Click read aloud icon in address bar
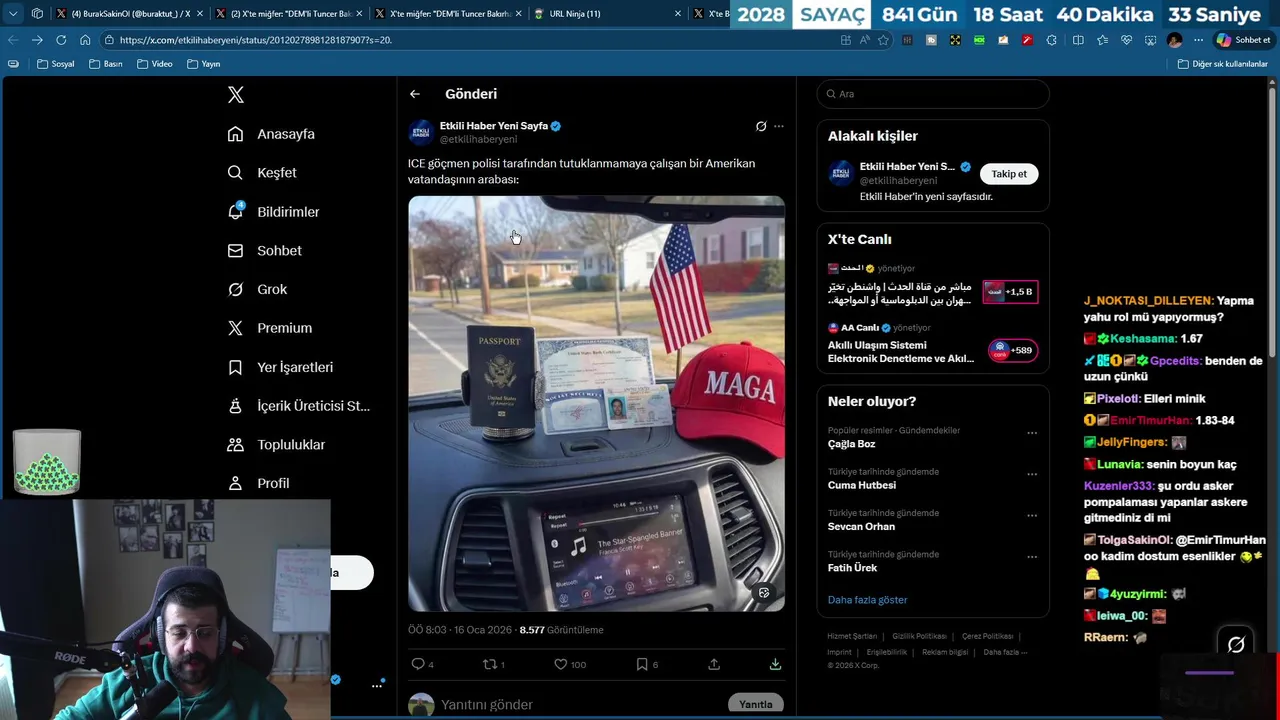Viewport: 1280px width, 720px height. coord(865,40)
